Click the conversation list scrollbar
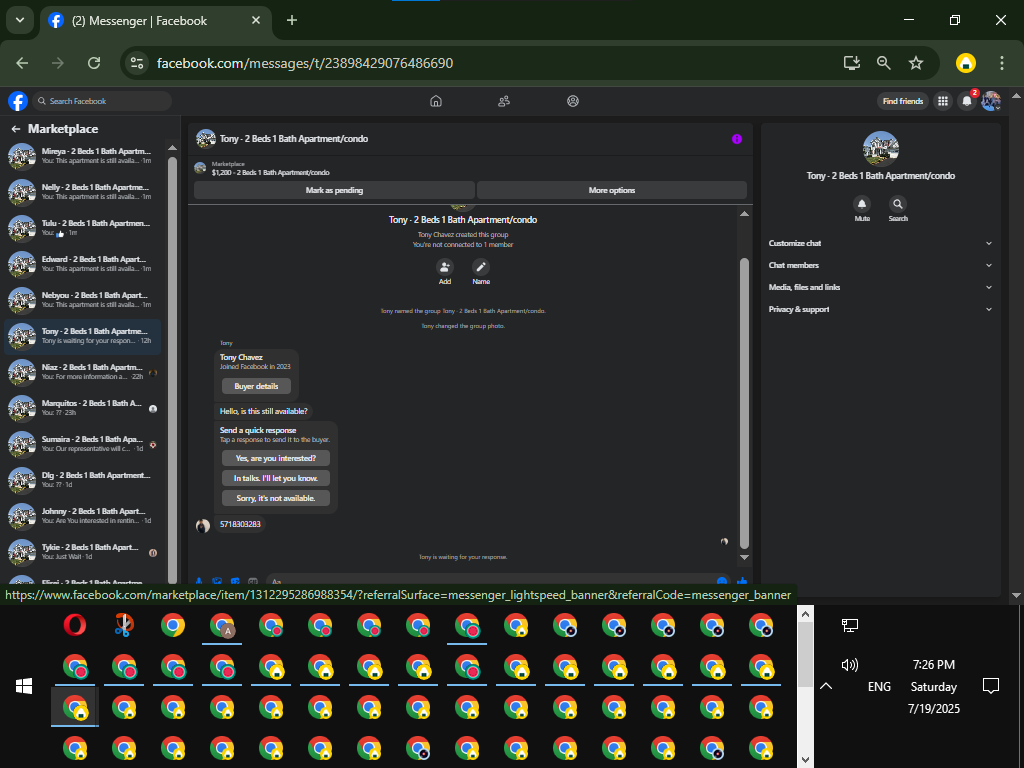This screenshot has height=768, width=1024. 172,369
